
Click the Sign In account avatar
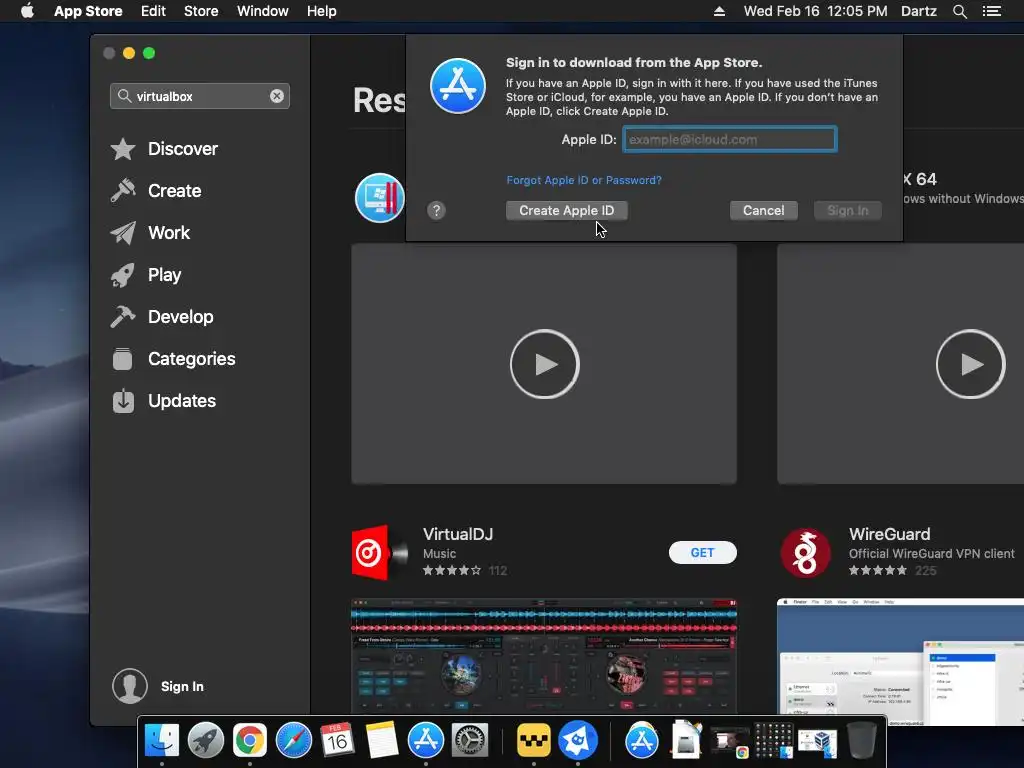[130, 686]
